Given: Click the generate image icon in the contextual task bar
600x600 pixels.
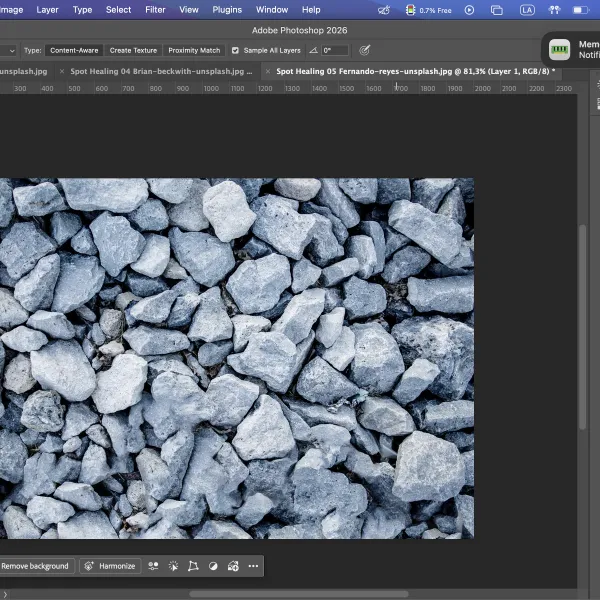Looking at the screenshot, I should 233,566.
